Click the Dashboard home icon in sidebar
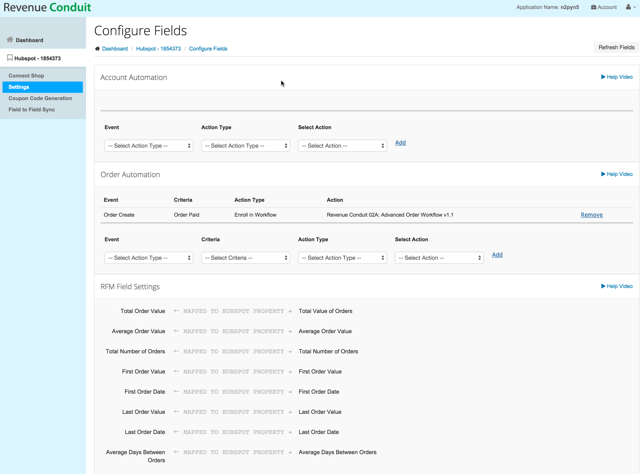640x474 pixels. pos(10,40)
